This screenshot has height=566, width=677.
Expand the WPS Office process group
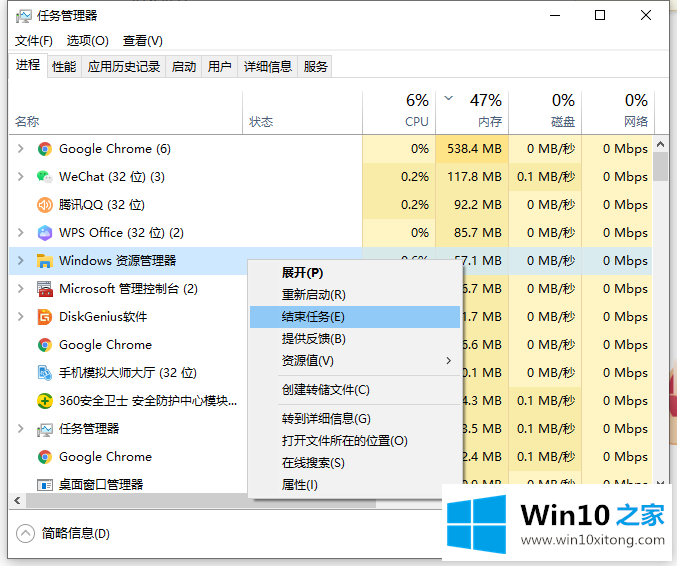pyautogui.click(x=20, y=233)
